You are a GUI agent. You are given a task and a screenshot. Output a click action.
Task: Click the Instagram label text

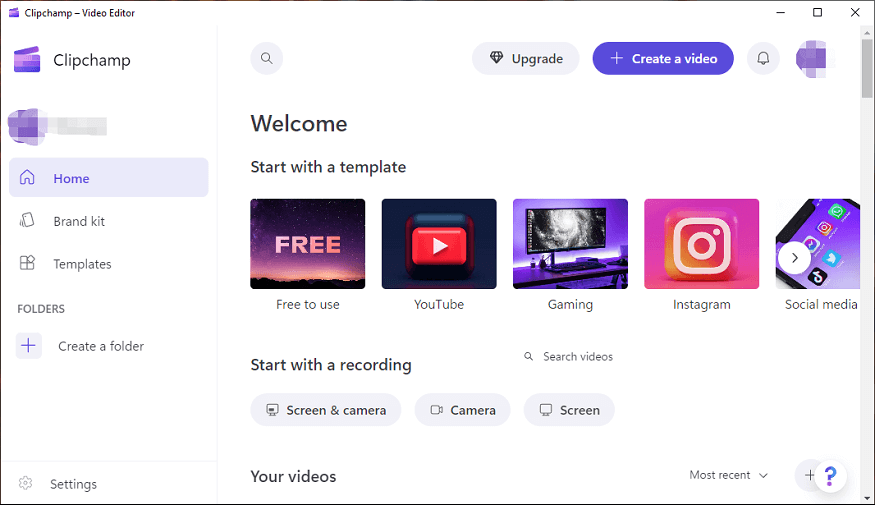coord(701,304)
